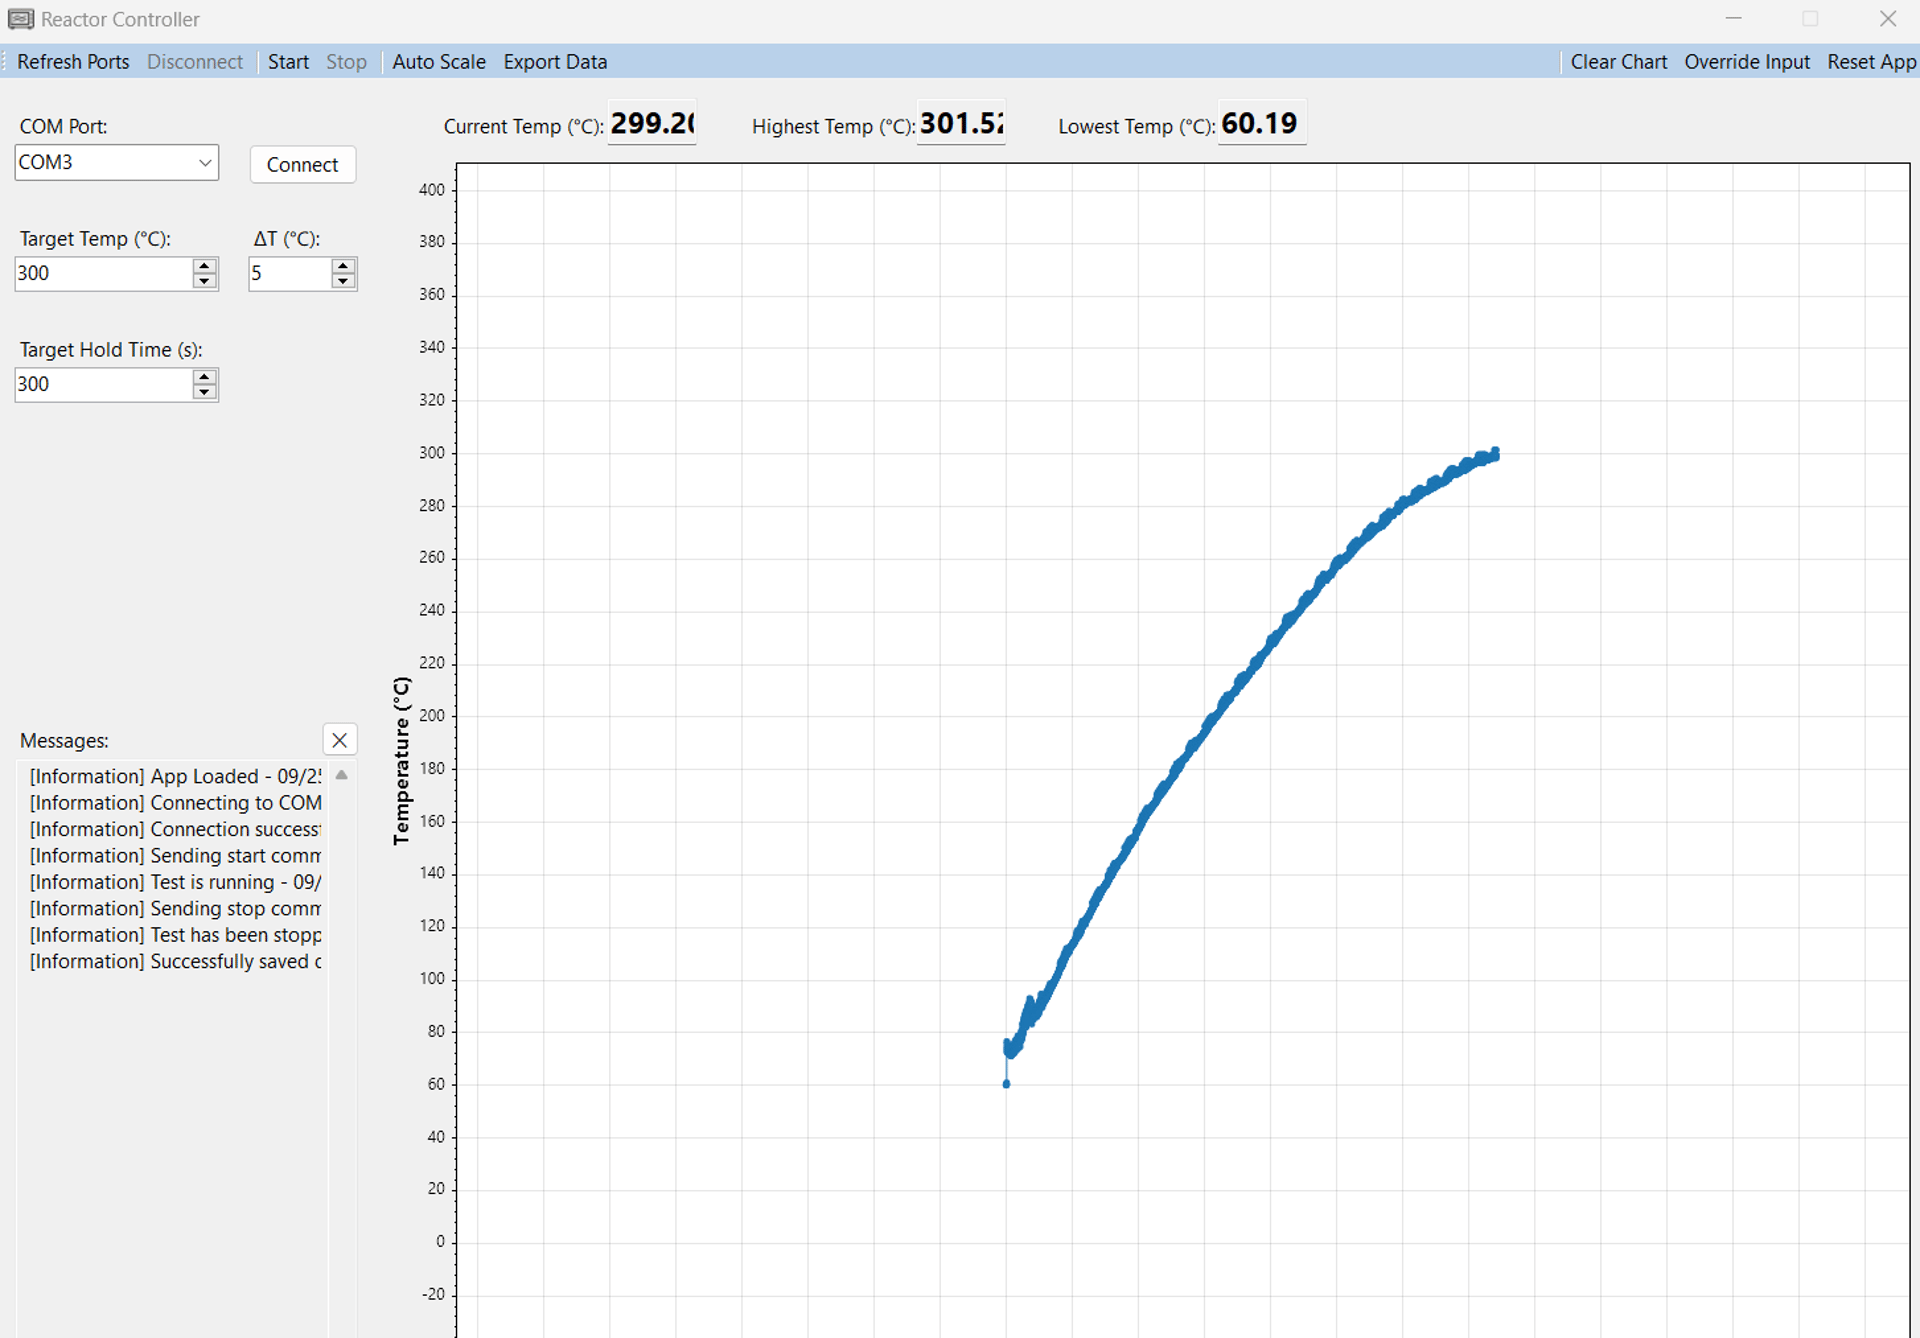Image resolution: width=1920 pixels, height=1338 pixels.
Task: Click Refresh Ports in toolbar
Action: pyautogui.click(x=73, y=62)
